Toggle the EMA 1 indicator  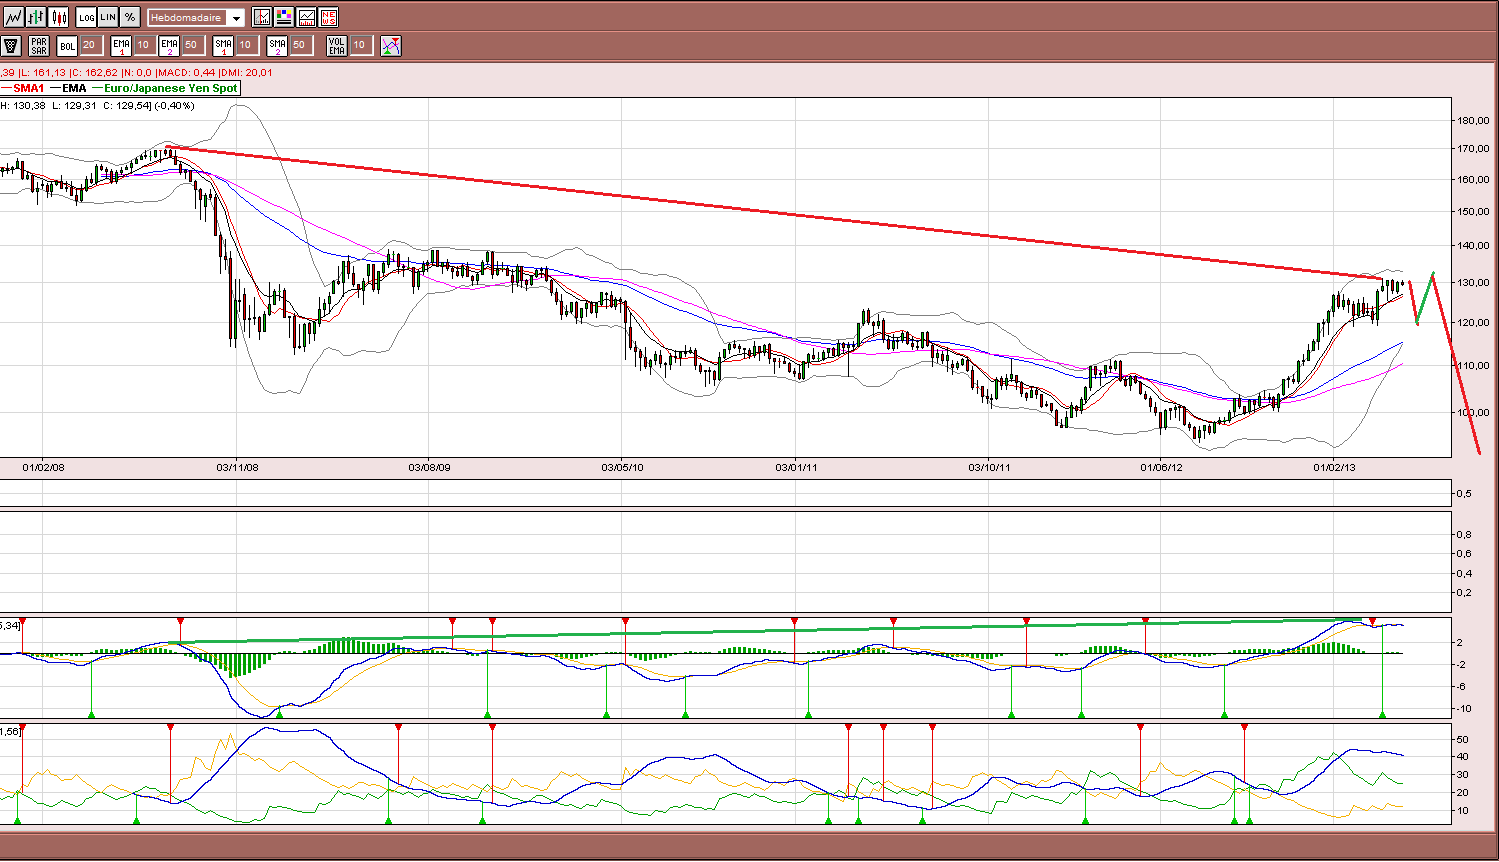(121, 46)
